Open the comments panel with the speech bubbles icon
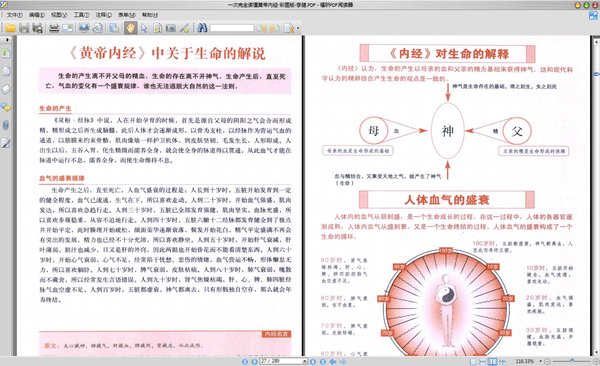The image size is (600, 366). (x=6, y=107)
